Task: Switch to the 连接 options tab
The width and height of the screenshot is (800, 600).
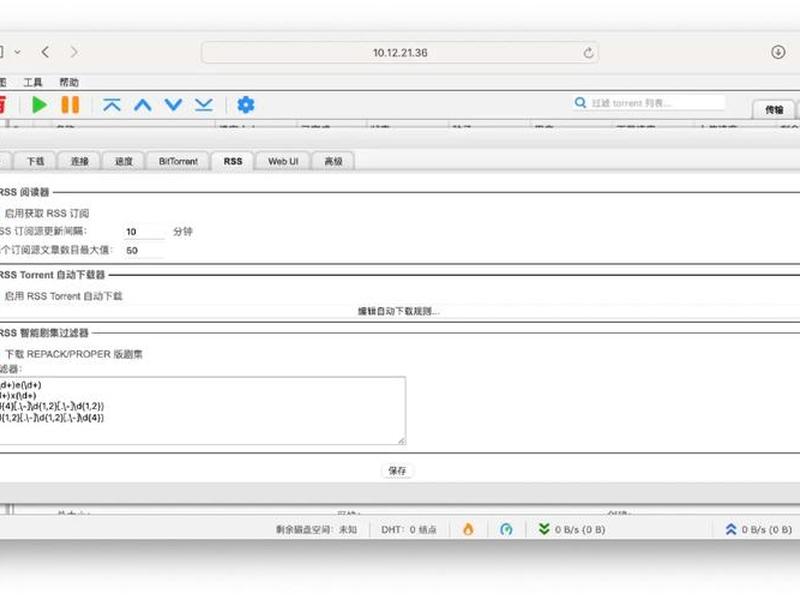Action: [79, 161]
